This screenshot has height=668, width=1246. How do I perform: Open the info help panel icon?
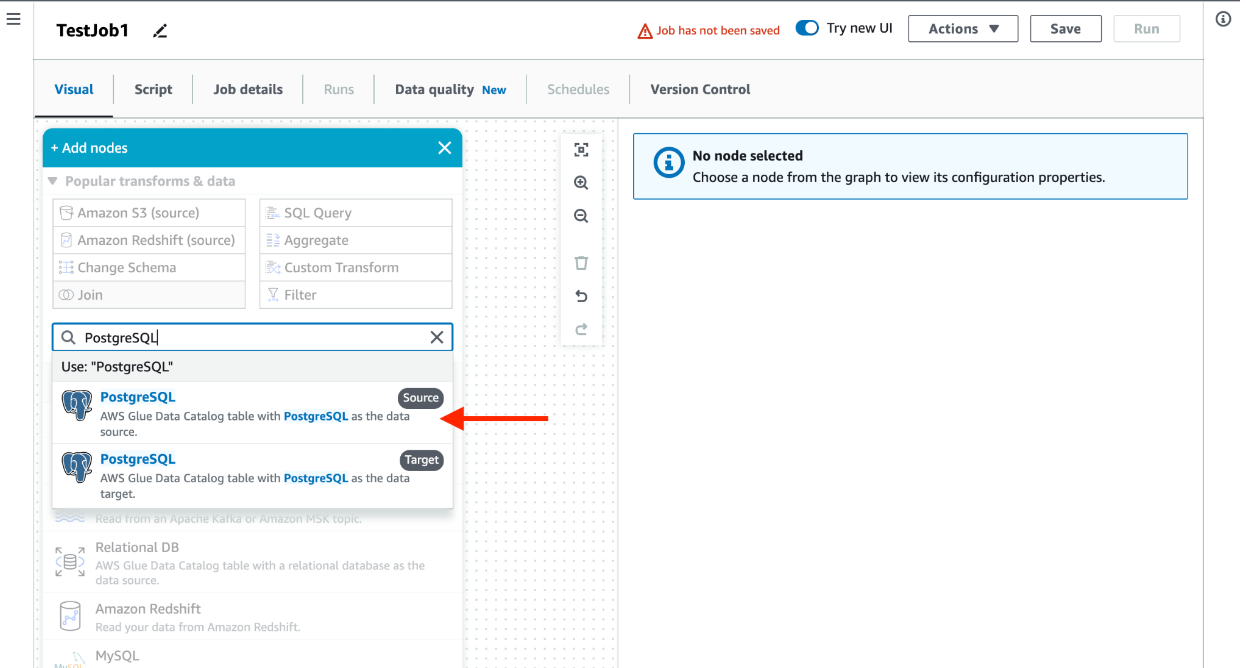pyautogui.click(x=1223, y=19)
